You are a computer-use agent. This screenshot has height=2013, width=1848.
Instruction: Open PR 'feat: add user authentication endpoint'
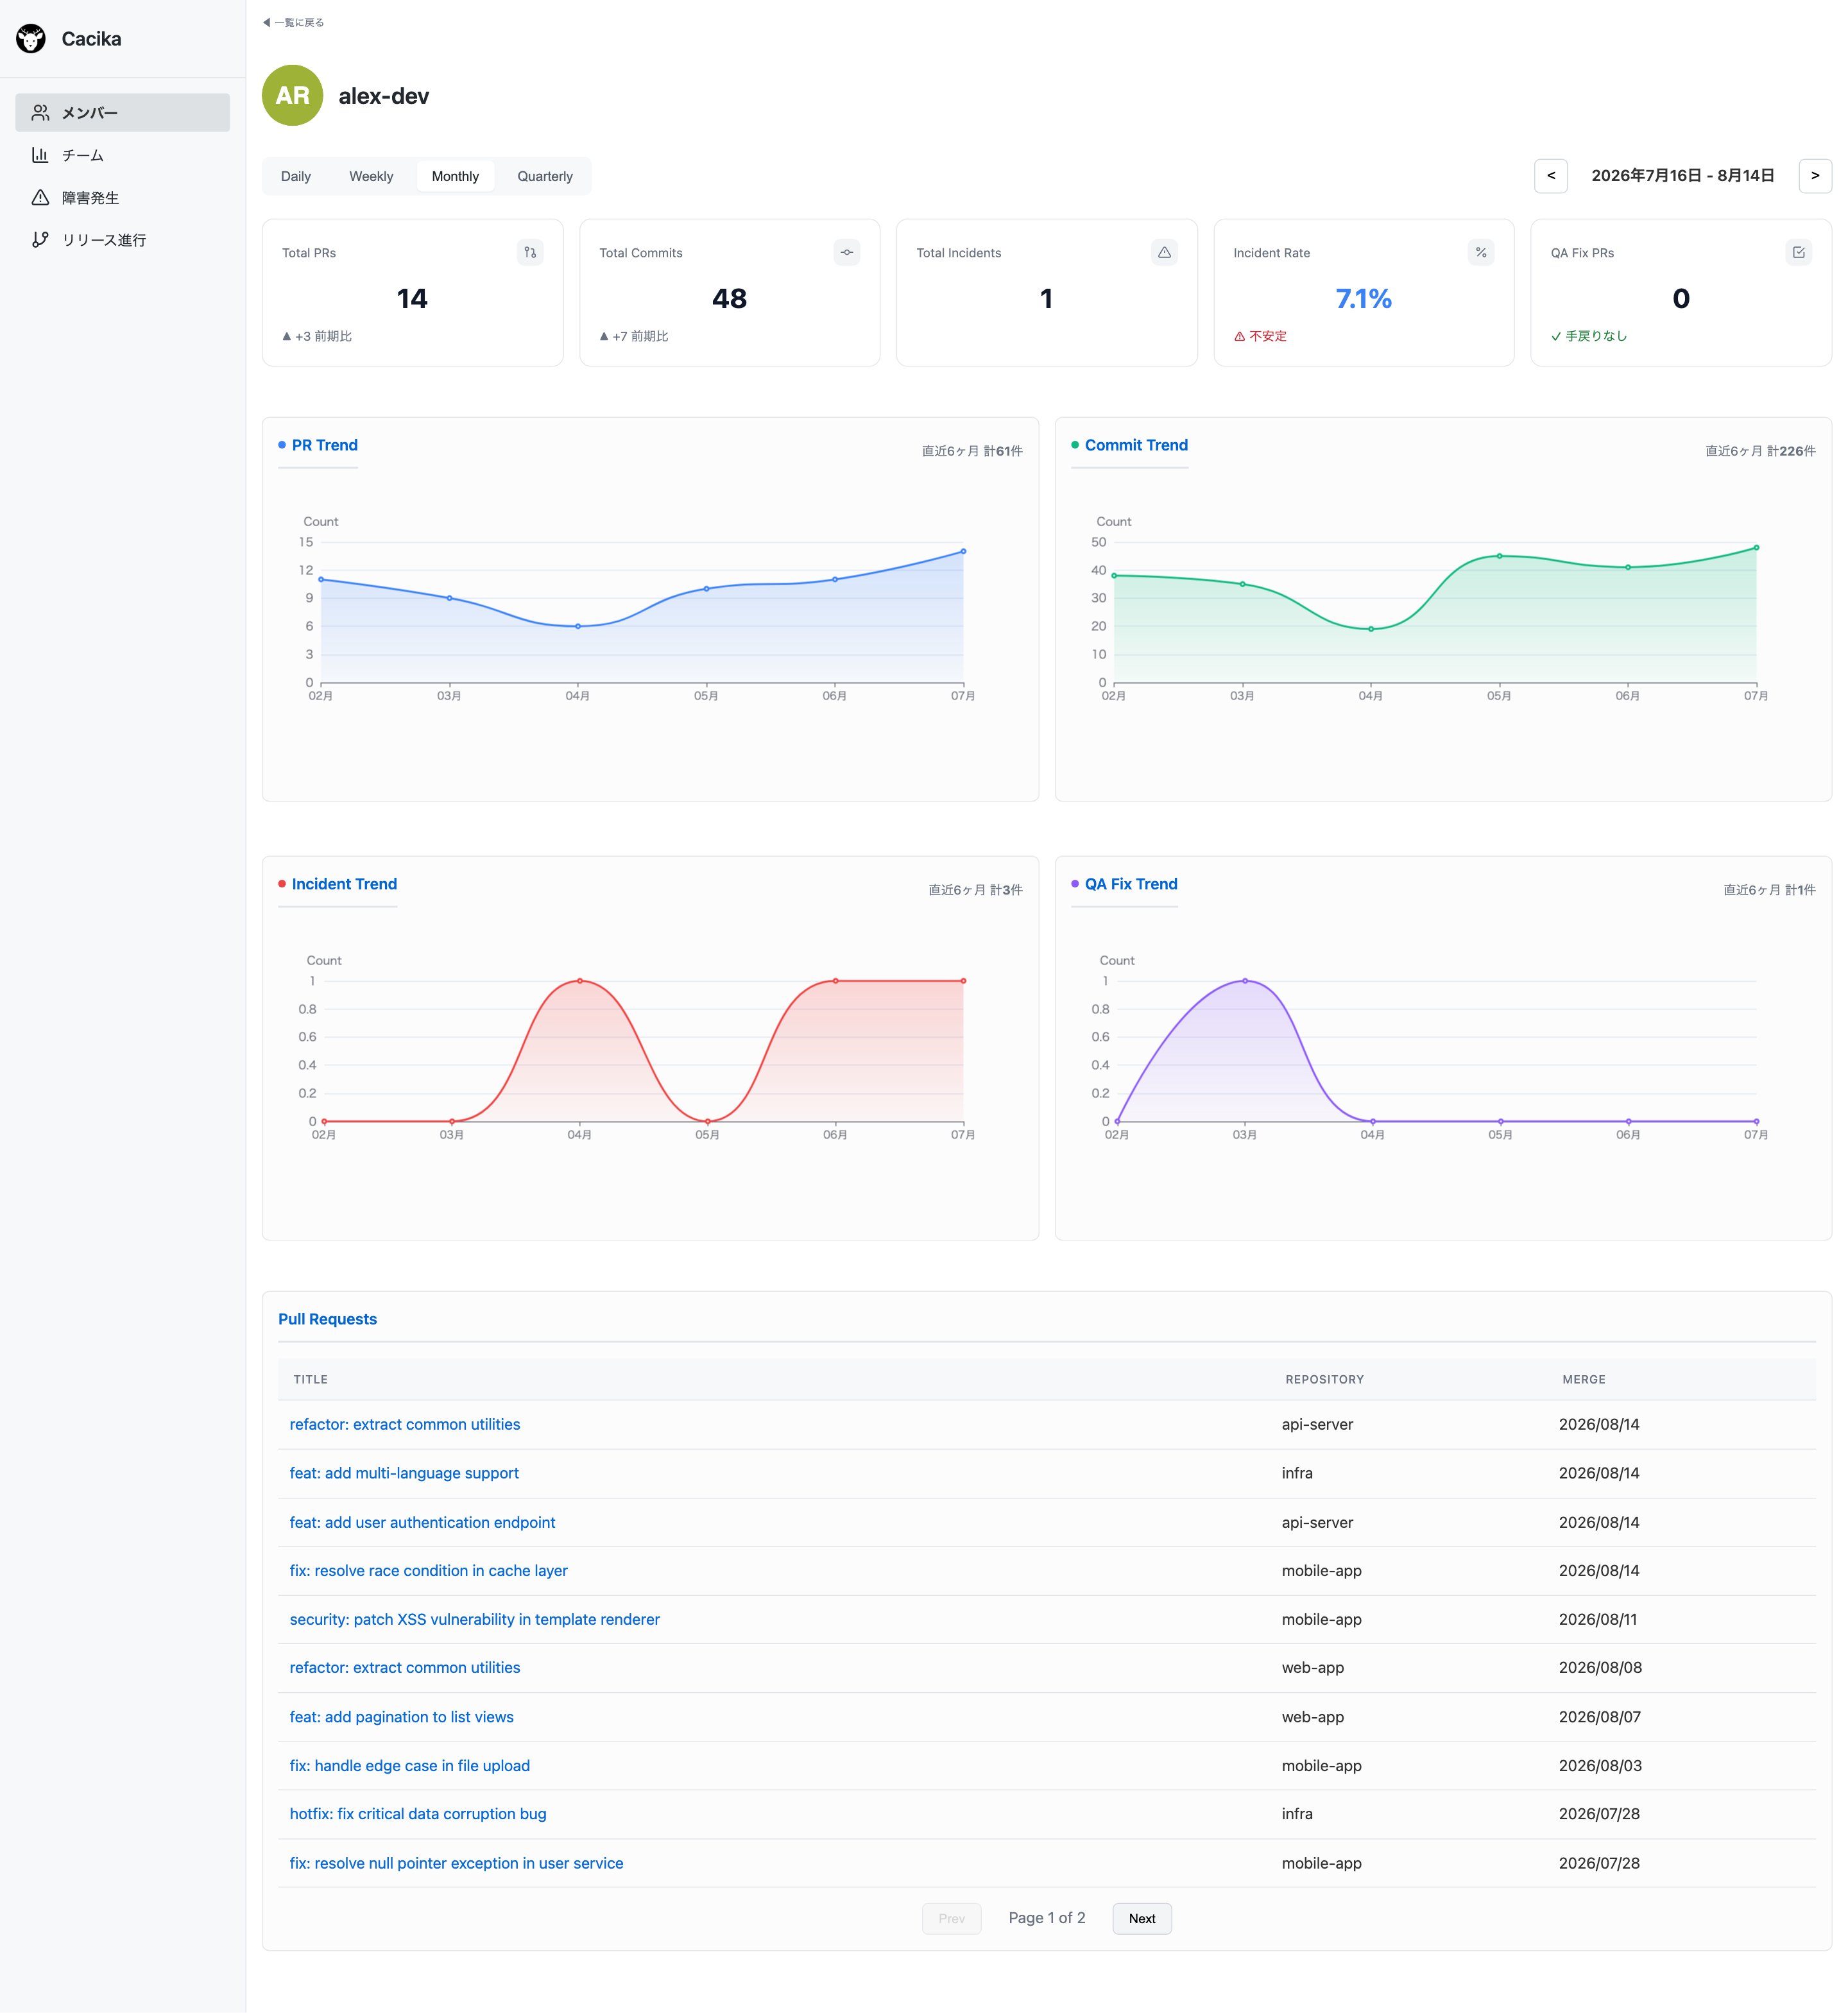[x=422, y=1522]
